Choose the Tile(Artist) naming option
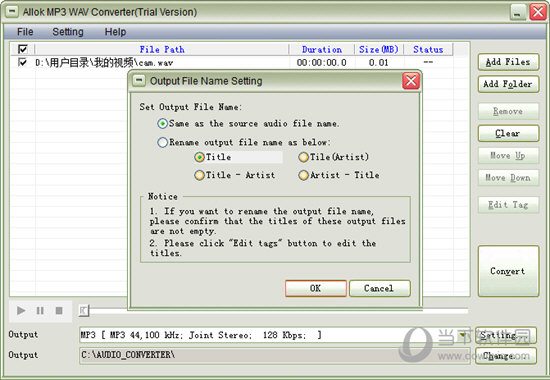 [334, 157]
